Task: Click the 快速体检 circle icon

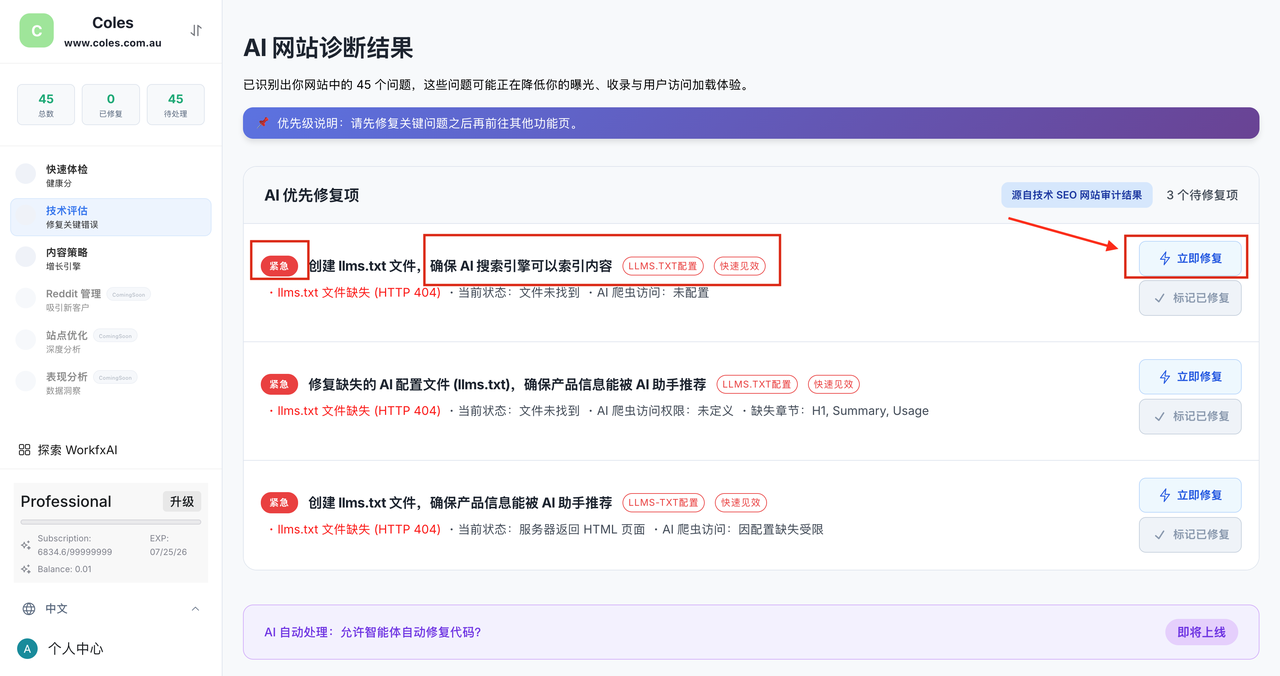Action: point(26,174)
